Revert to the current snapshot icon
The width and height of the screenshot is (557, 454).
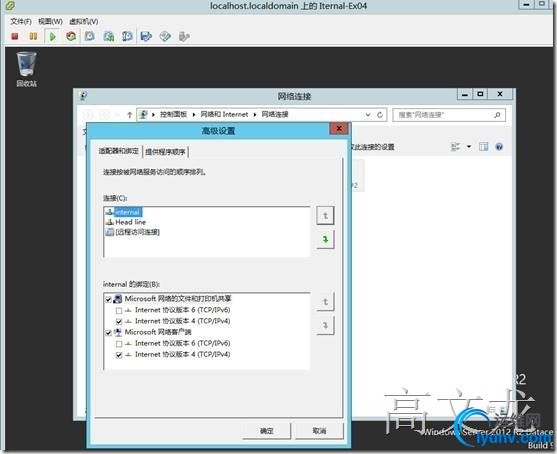coord(109,36)
